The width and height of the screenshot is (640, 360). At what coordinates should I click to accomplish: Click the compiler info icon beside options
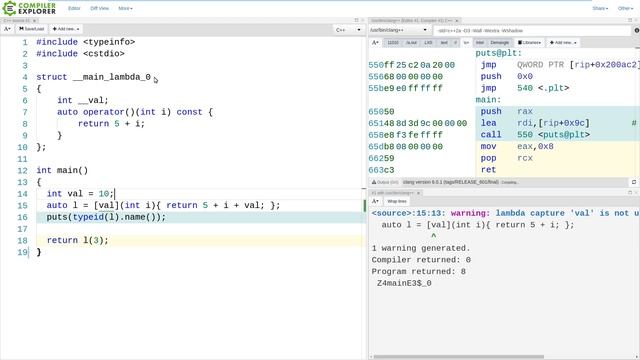637,31
